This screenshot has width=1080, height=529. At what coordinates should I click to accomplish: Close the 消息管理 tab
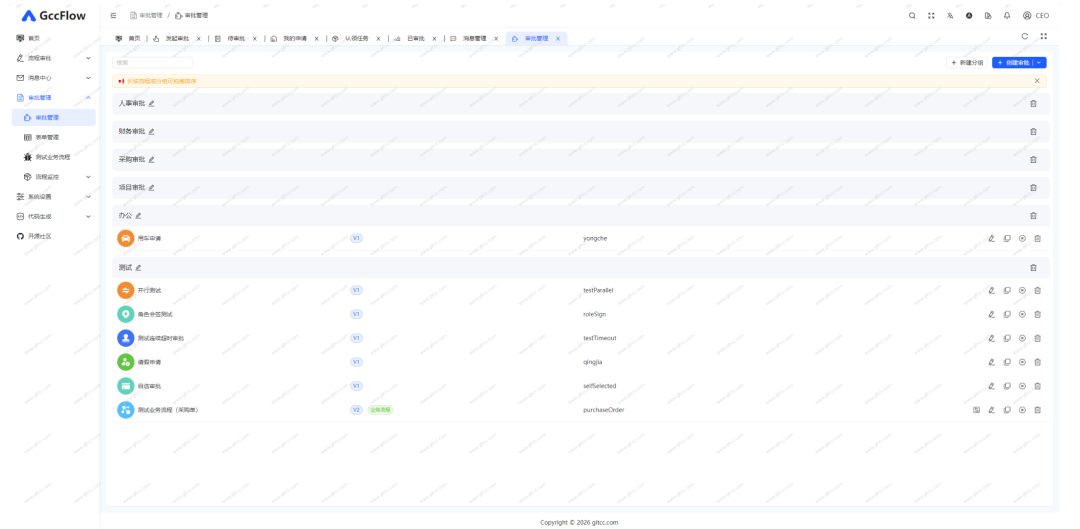point(496,39)
